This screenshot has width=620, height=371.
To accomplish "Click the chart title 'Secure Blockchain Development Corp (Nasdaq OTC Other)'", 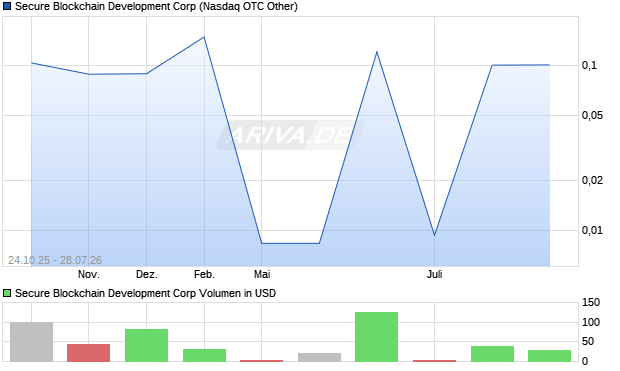I will point(156,7).
